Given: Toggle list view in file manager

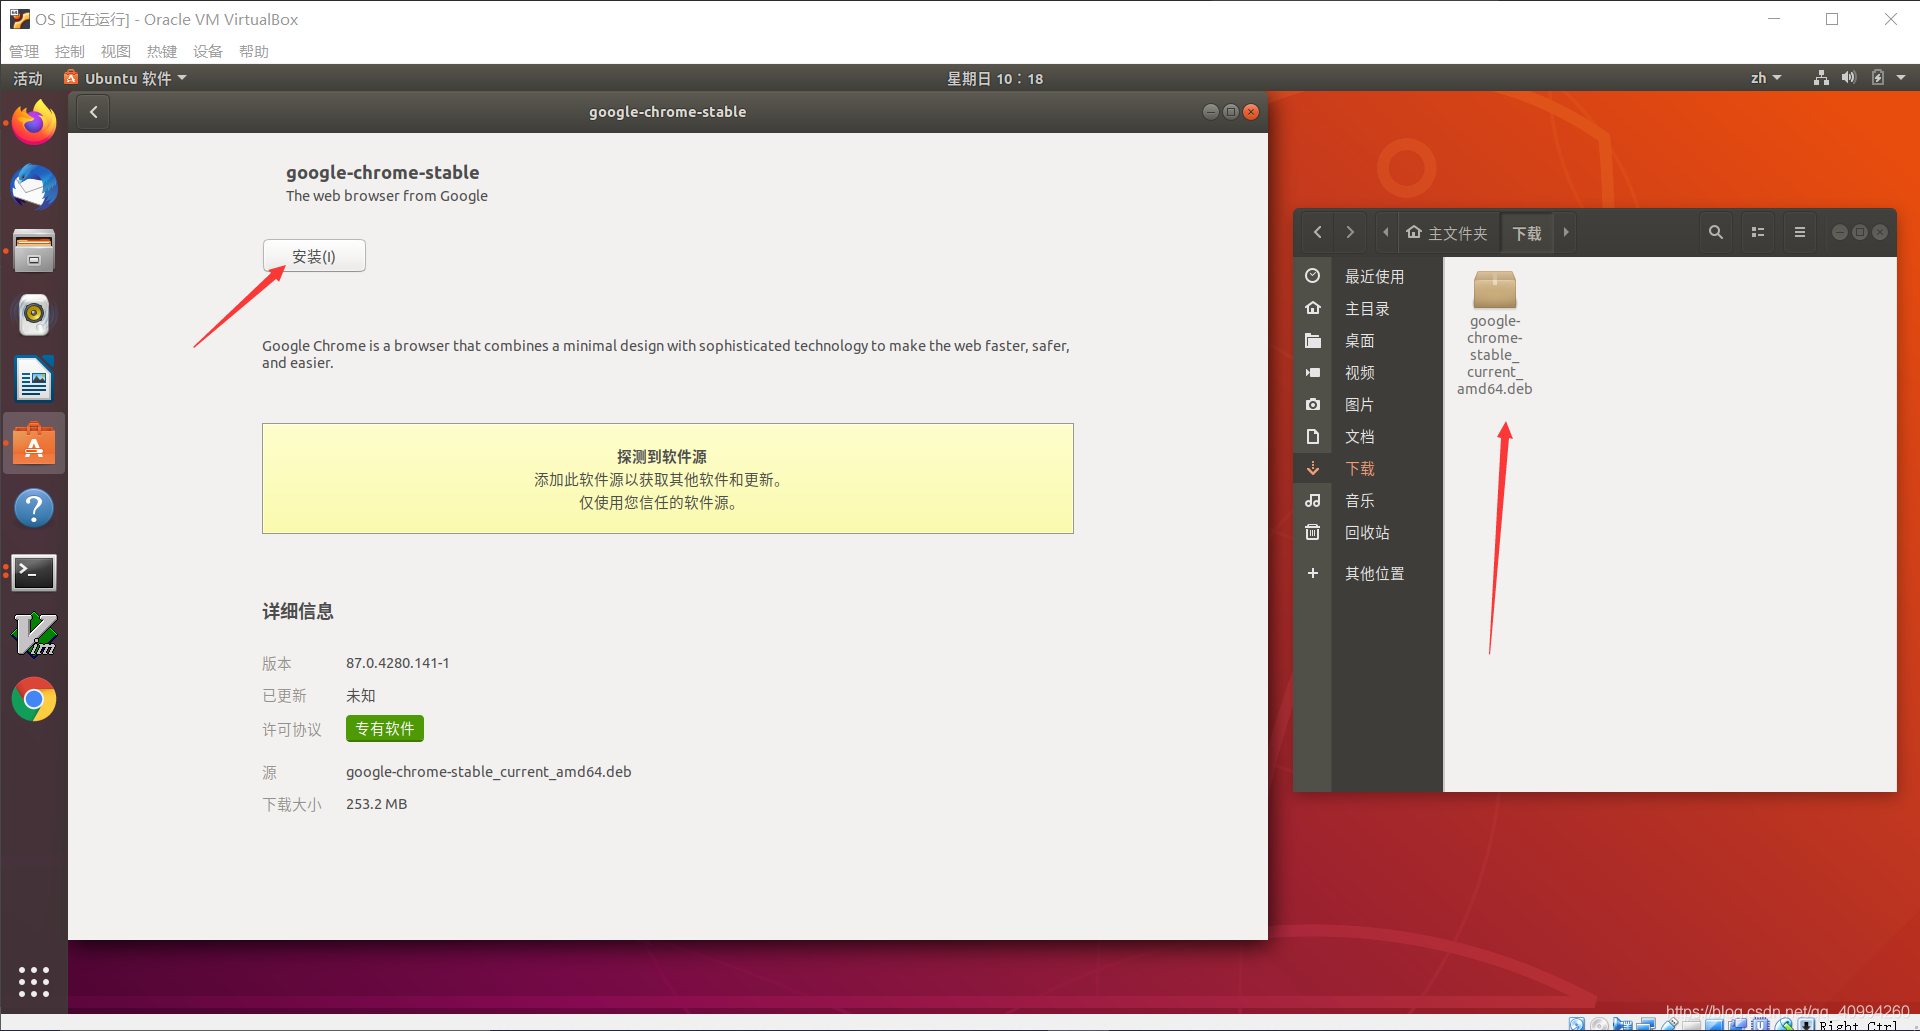Looking at the screenshot, I should [1758, 232].
